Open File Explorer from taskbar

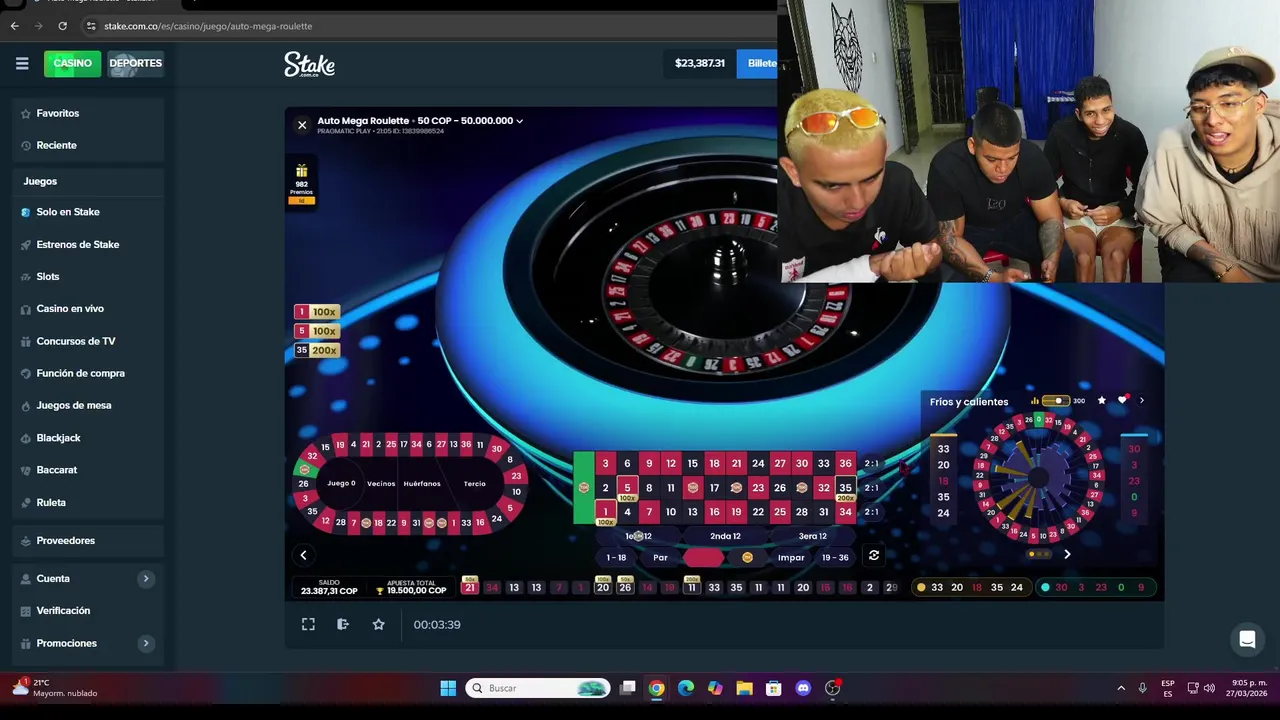pos(744,688)
